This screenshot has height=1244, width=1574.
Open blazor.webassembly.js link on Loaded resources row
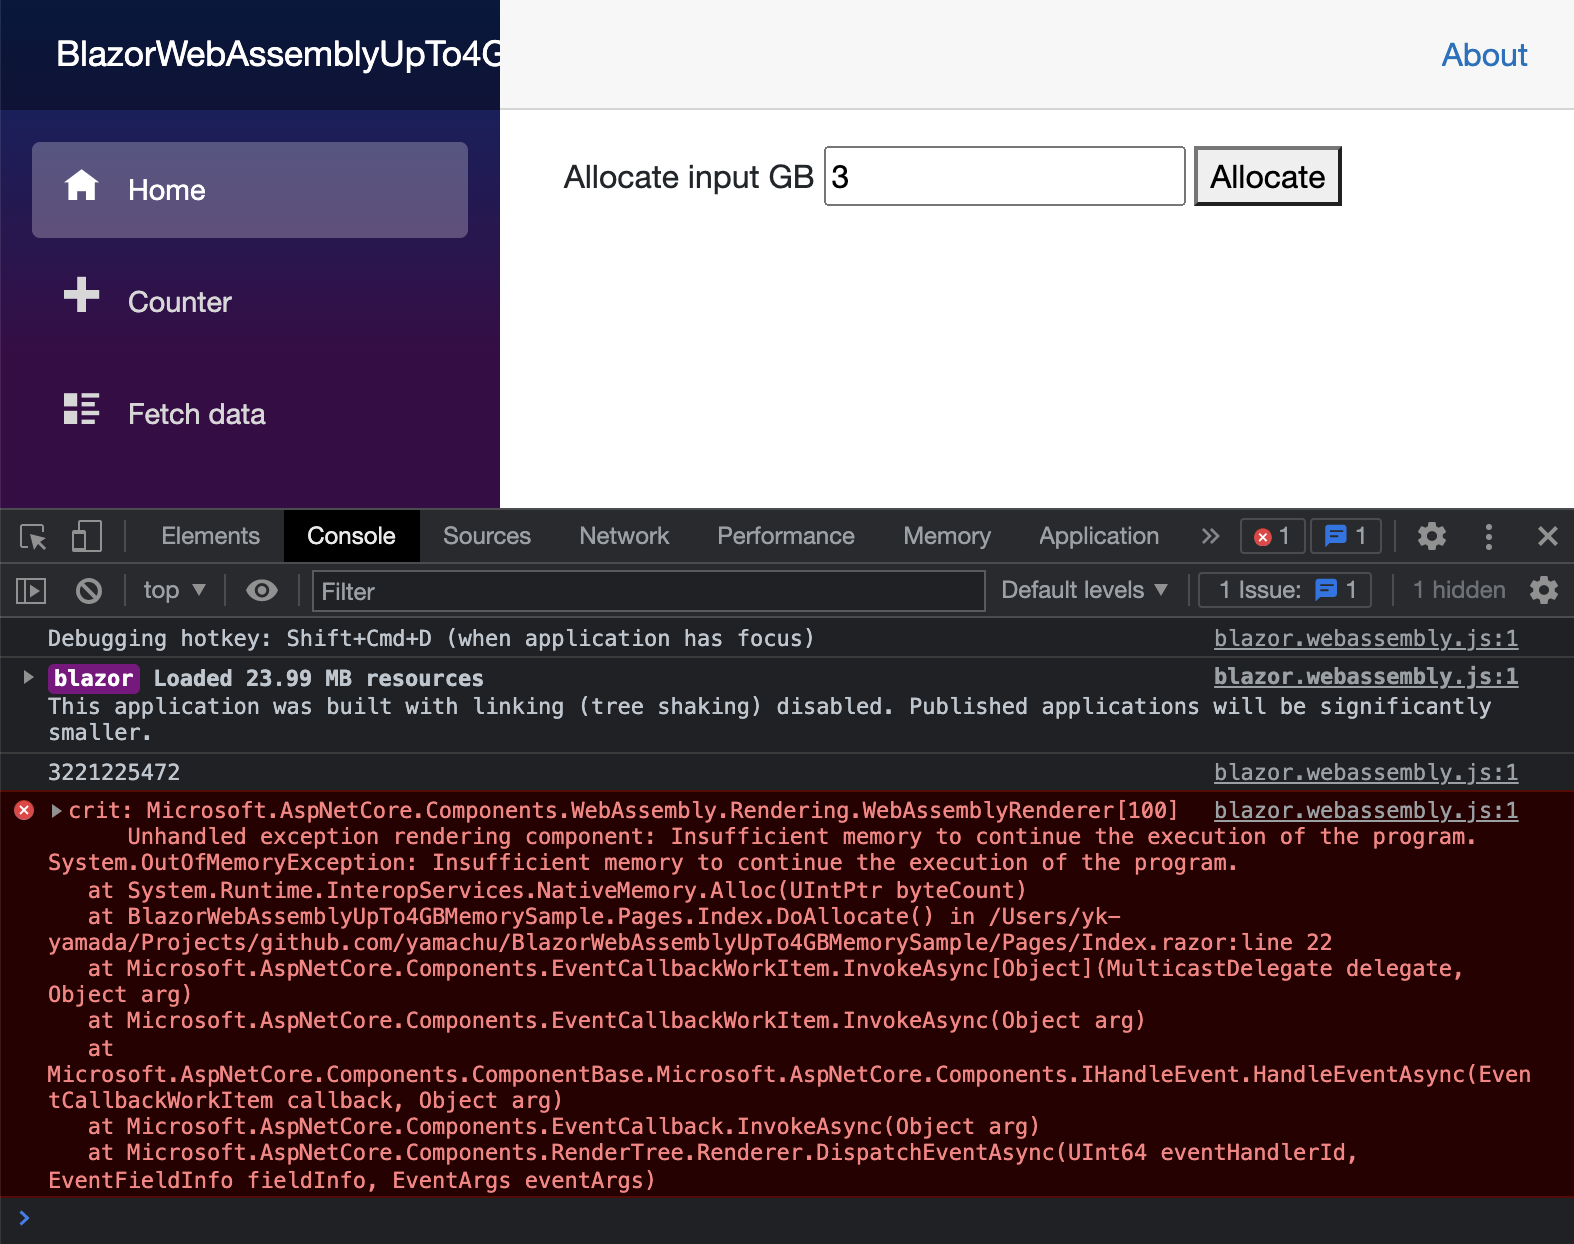tap(1366, 676)
